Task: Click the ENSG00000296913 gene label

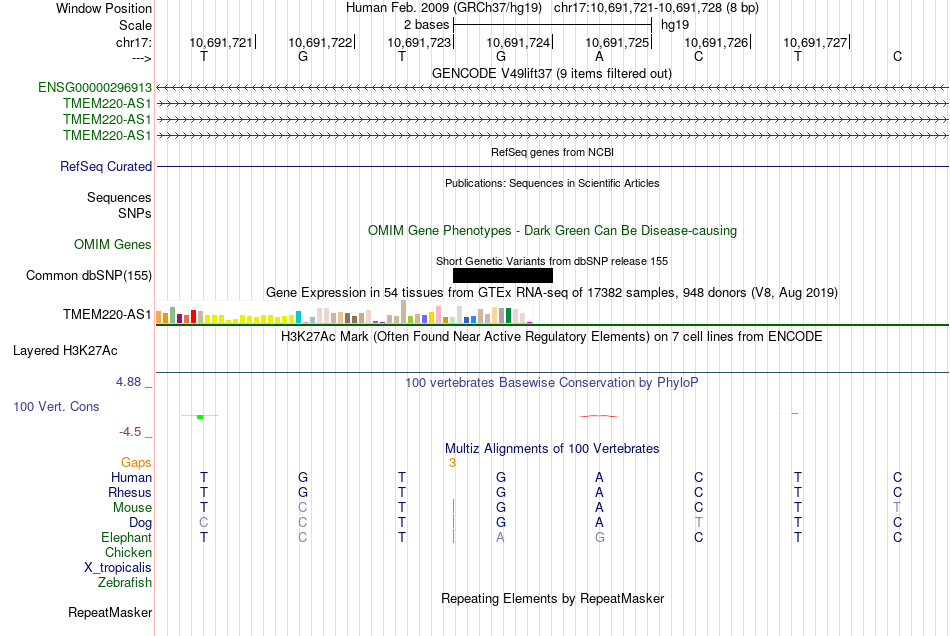Action: pyautogui.click(x=95, y=87)
